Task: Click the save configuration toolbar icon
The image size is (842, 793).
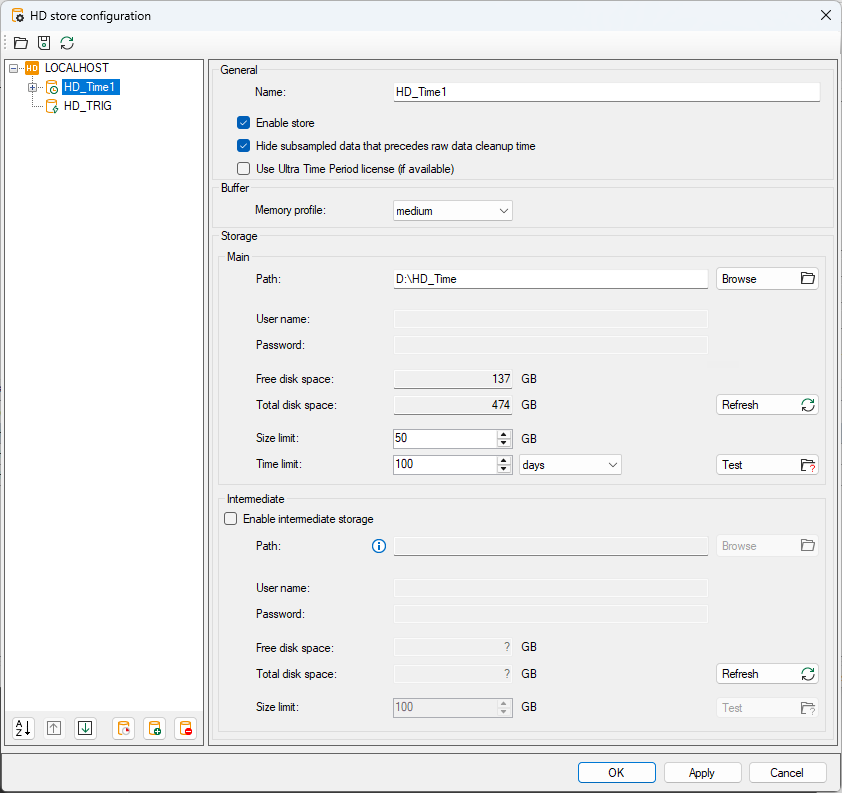Action: 44,43
